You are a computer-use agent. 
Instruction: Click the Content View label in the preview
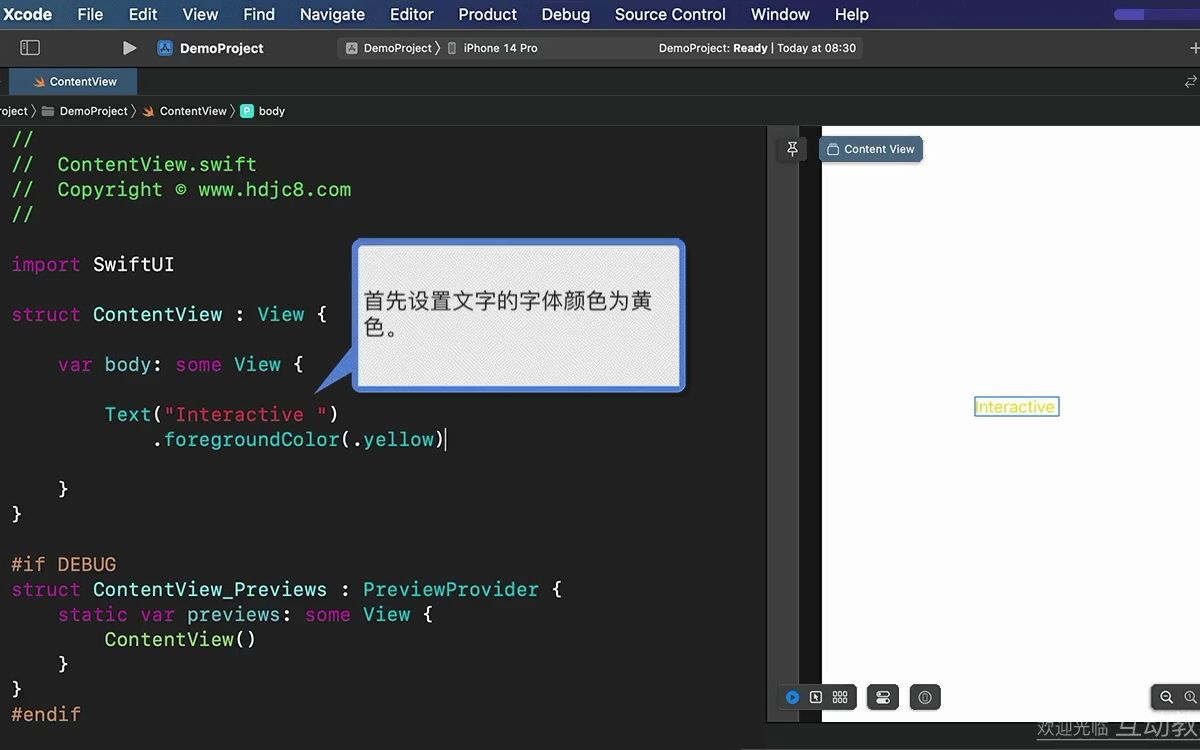pos(870,148)
